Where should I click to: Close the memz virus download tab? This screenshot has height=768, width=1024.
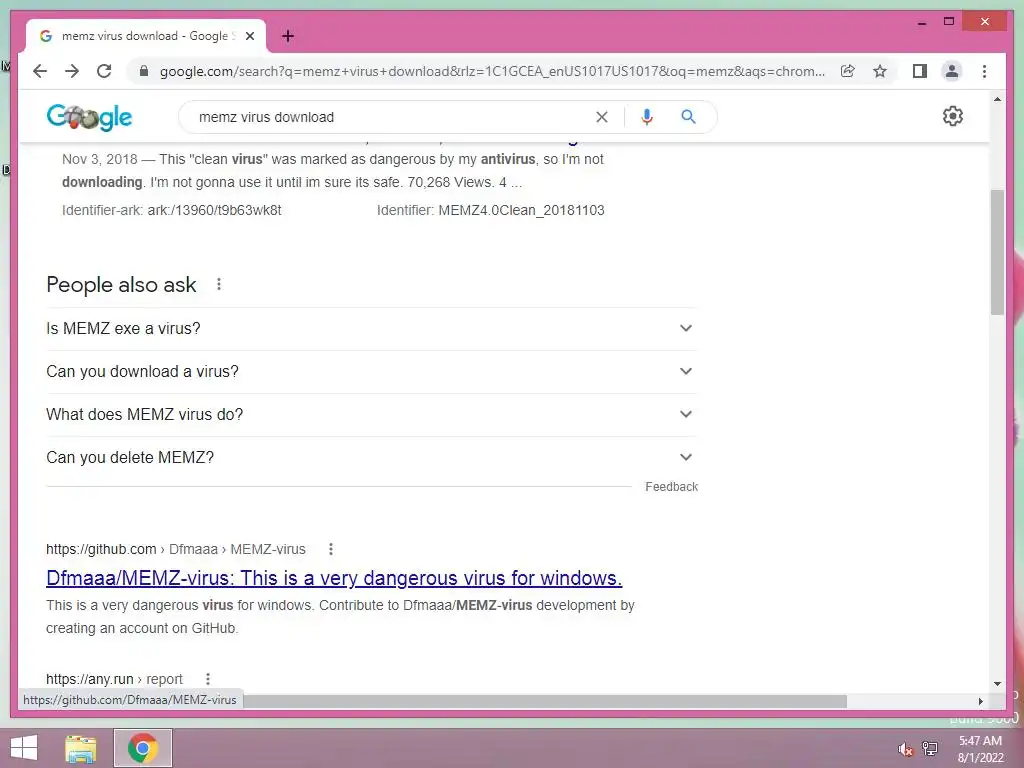pos(249,36)
